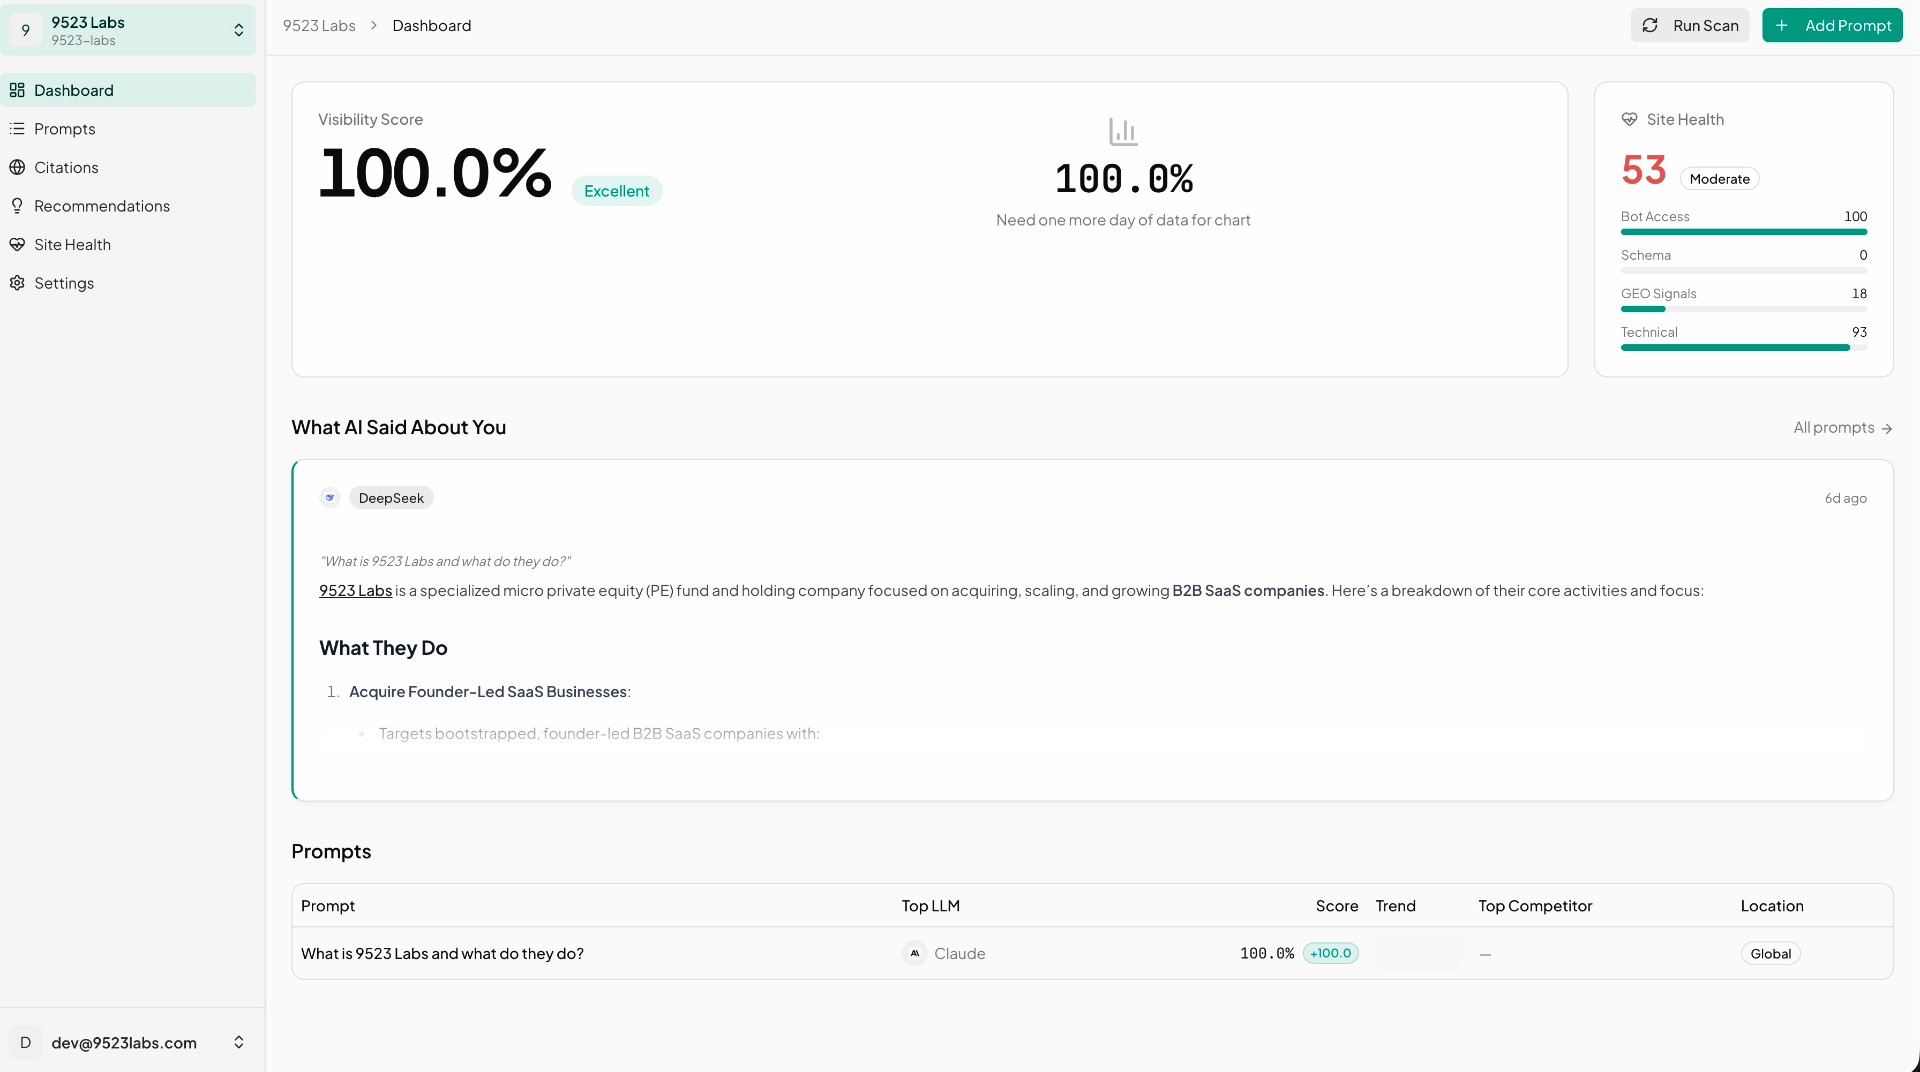Click the Site Health heart icon in sidebar
Image resolution: width=1920 pixels, height=1072 pixels.
point(17,245)
